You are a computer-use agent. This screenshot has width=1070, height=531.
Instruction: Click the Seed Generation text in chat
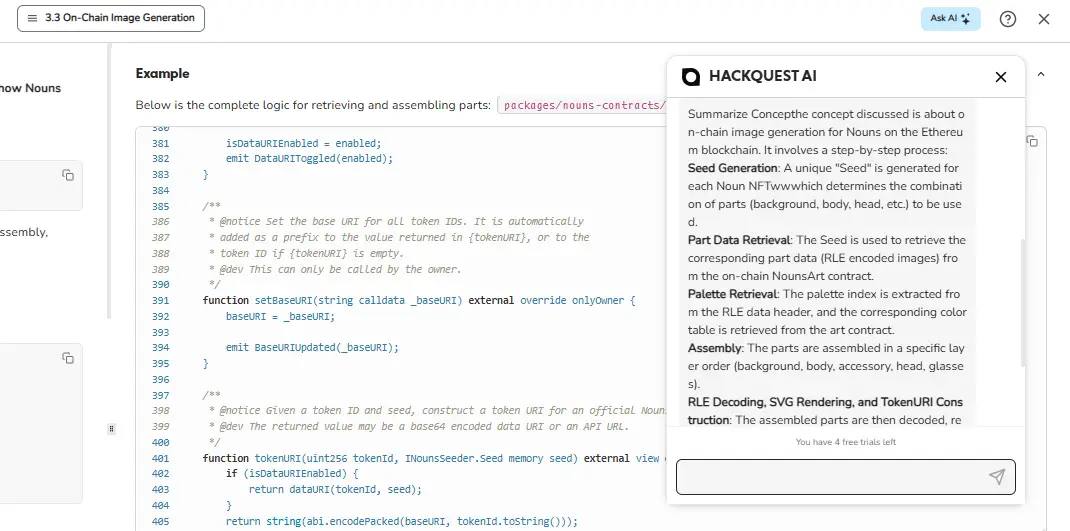[733, 168]
